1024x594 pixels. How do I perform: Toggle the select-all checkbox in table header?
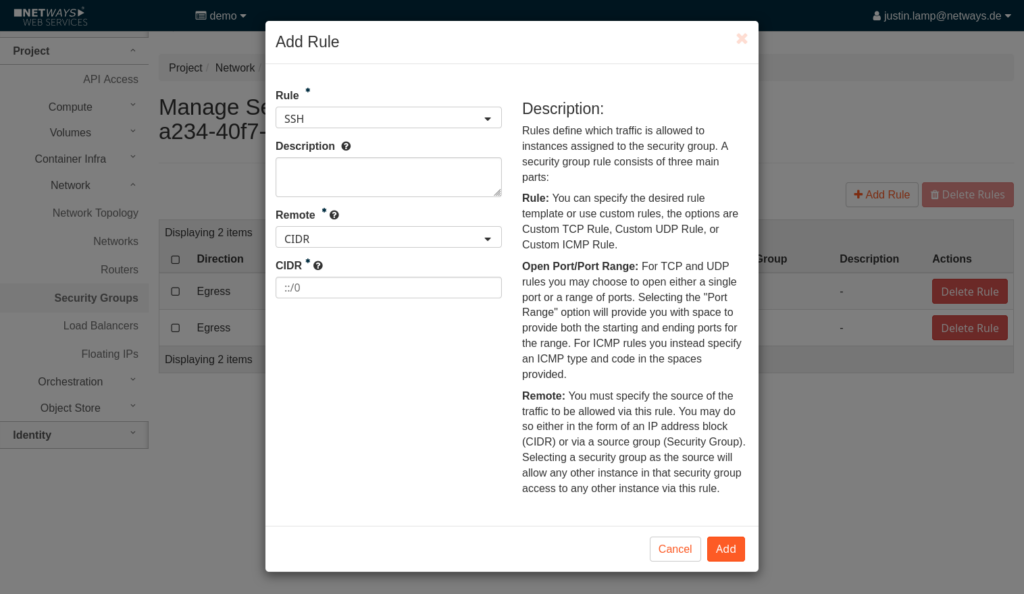176,259
